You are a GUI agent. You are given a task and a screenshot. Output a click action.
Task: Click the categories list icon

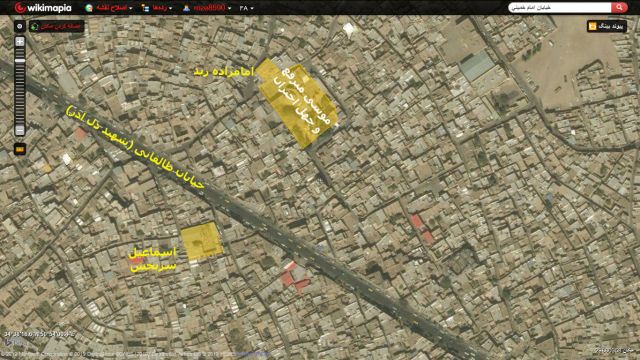tap(145, 8)
